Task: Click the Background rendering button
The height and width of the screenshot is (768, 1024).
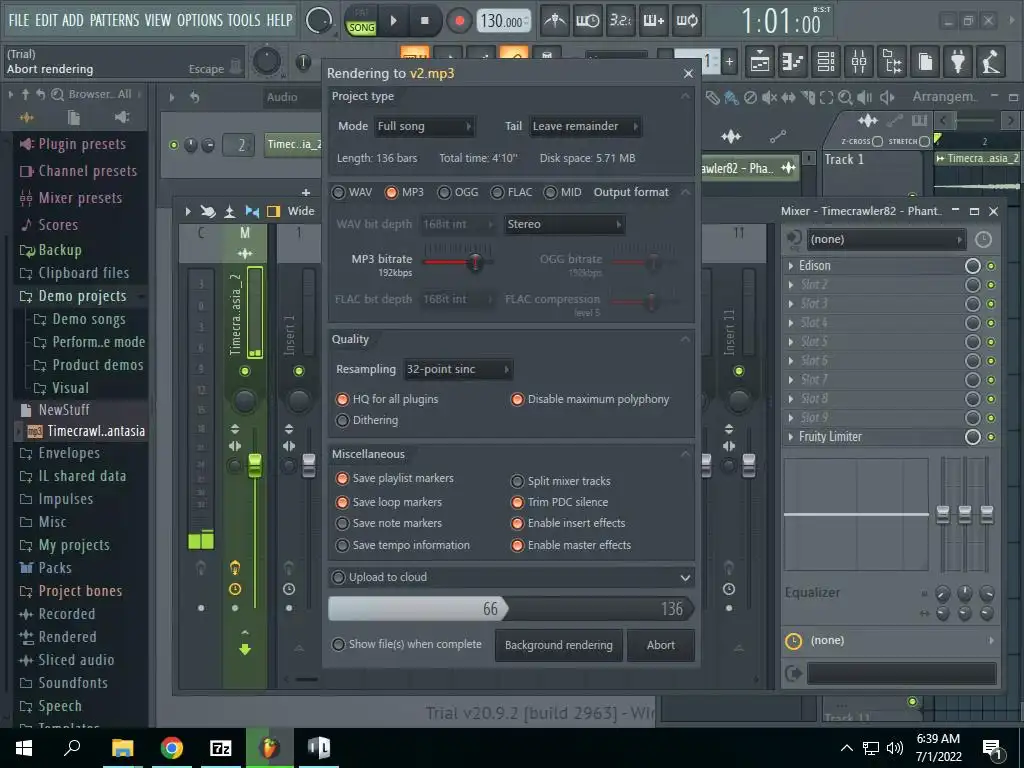Action: (x=558, y=645)
